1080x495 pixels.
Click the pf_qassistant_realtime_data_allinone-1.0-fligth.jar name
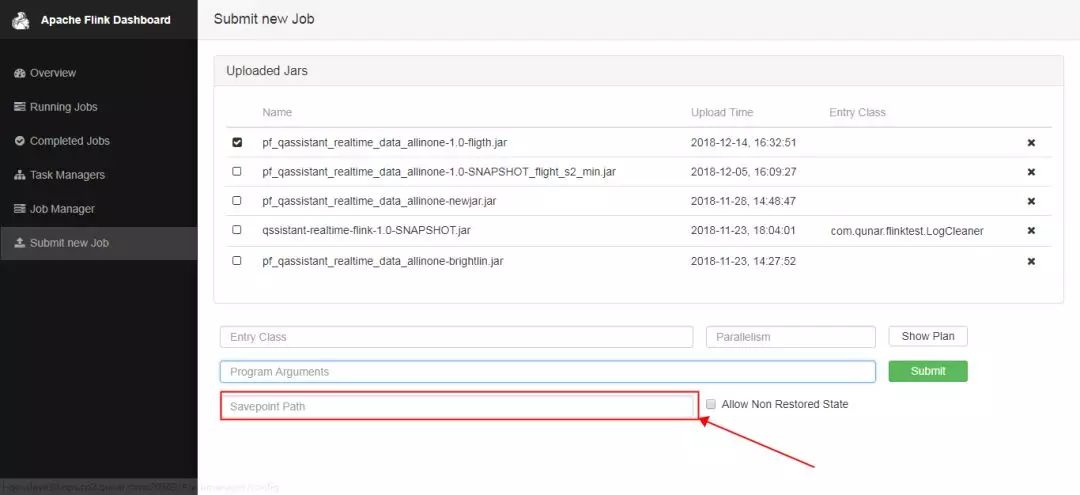[x=385, y=143]
